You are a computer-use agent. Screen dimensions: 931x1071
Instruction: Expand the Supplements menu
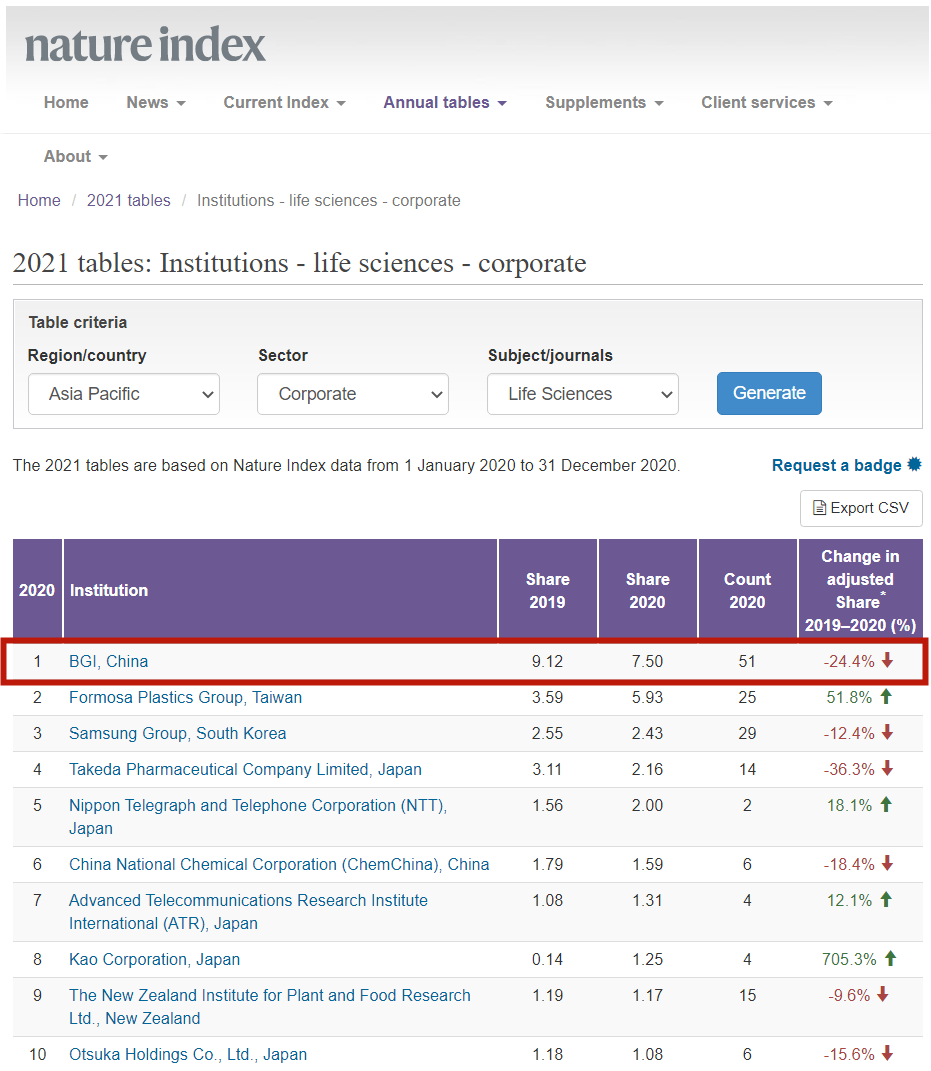coord(604,102)
